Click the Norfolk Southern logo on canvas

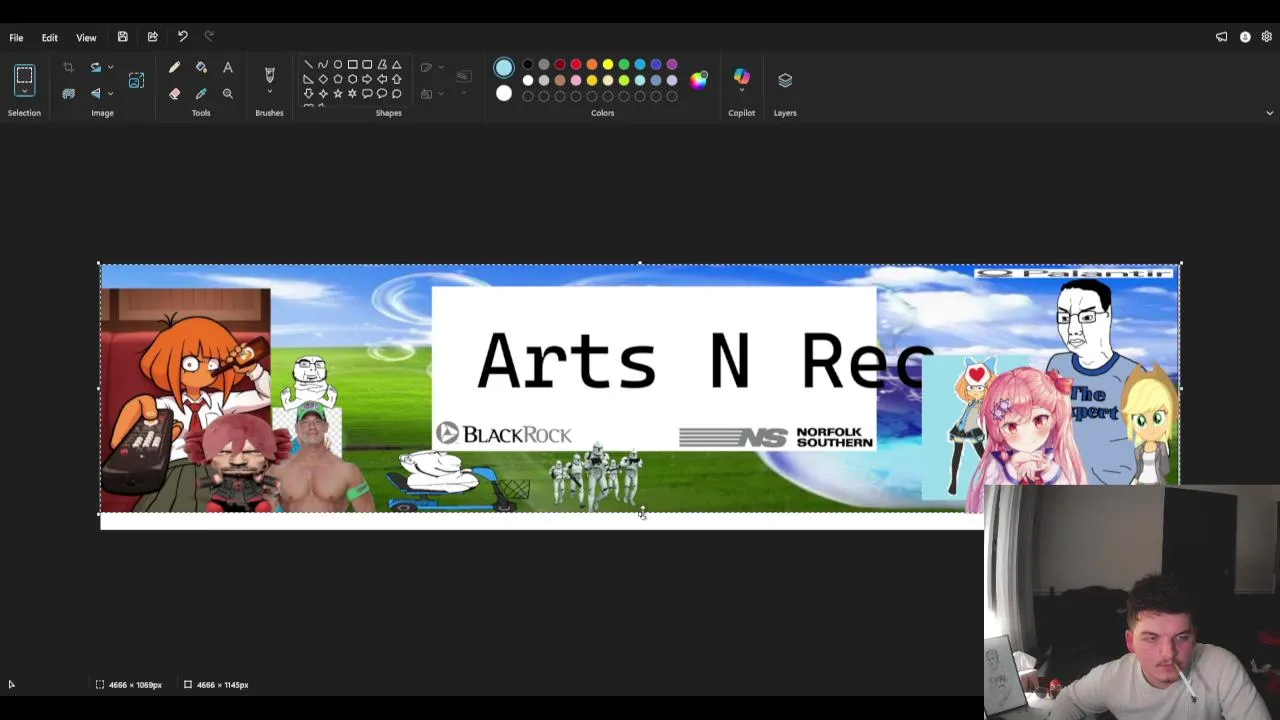(776, 437)
